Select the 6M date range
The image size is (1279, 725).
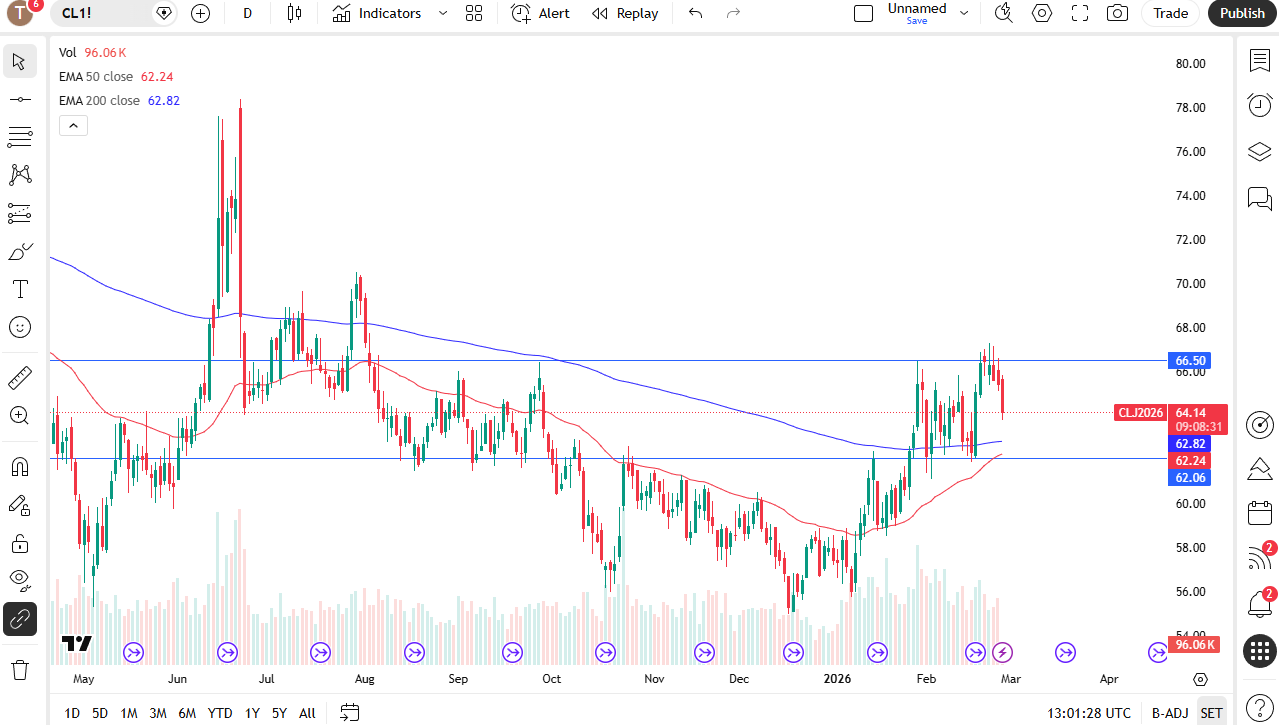[187, 713]
